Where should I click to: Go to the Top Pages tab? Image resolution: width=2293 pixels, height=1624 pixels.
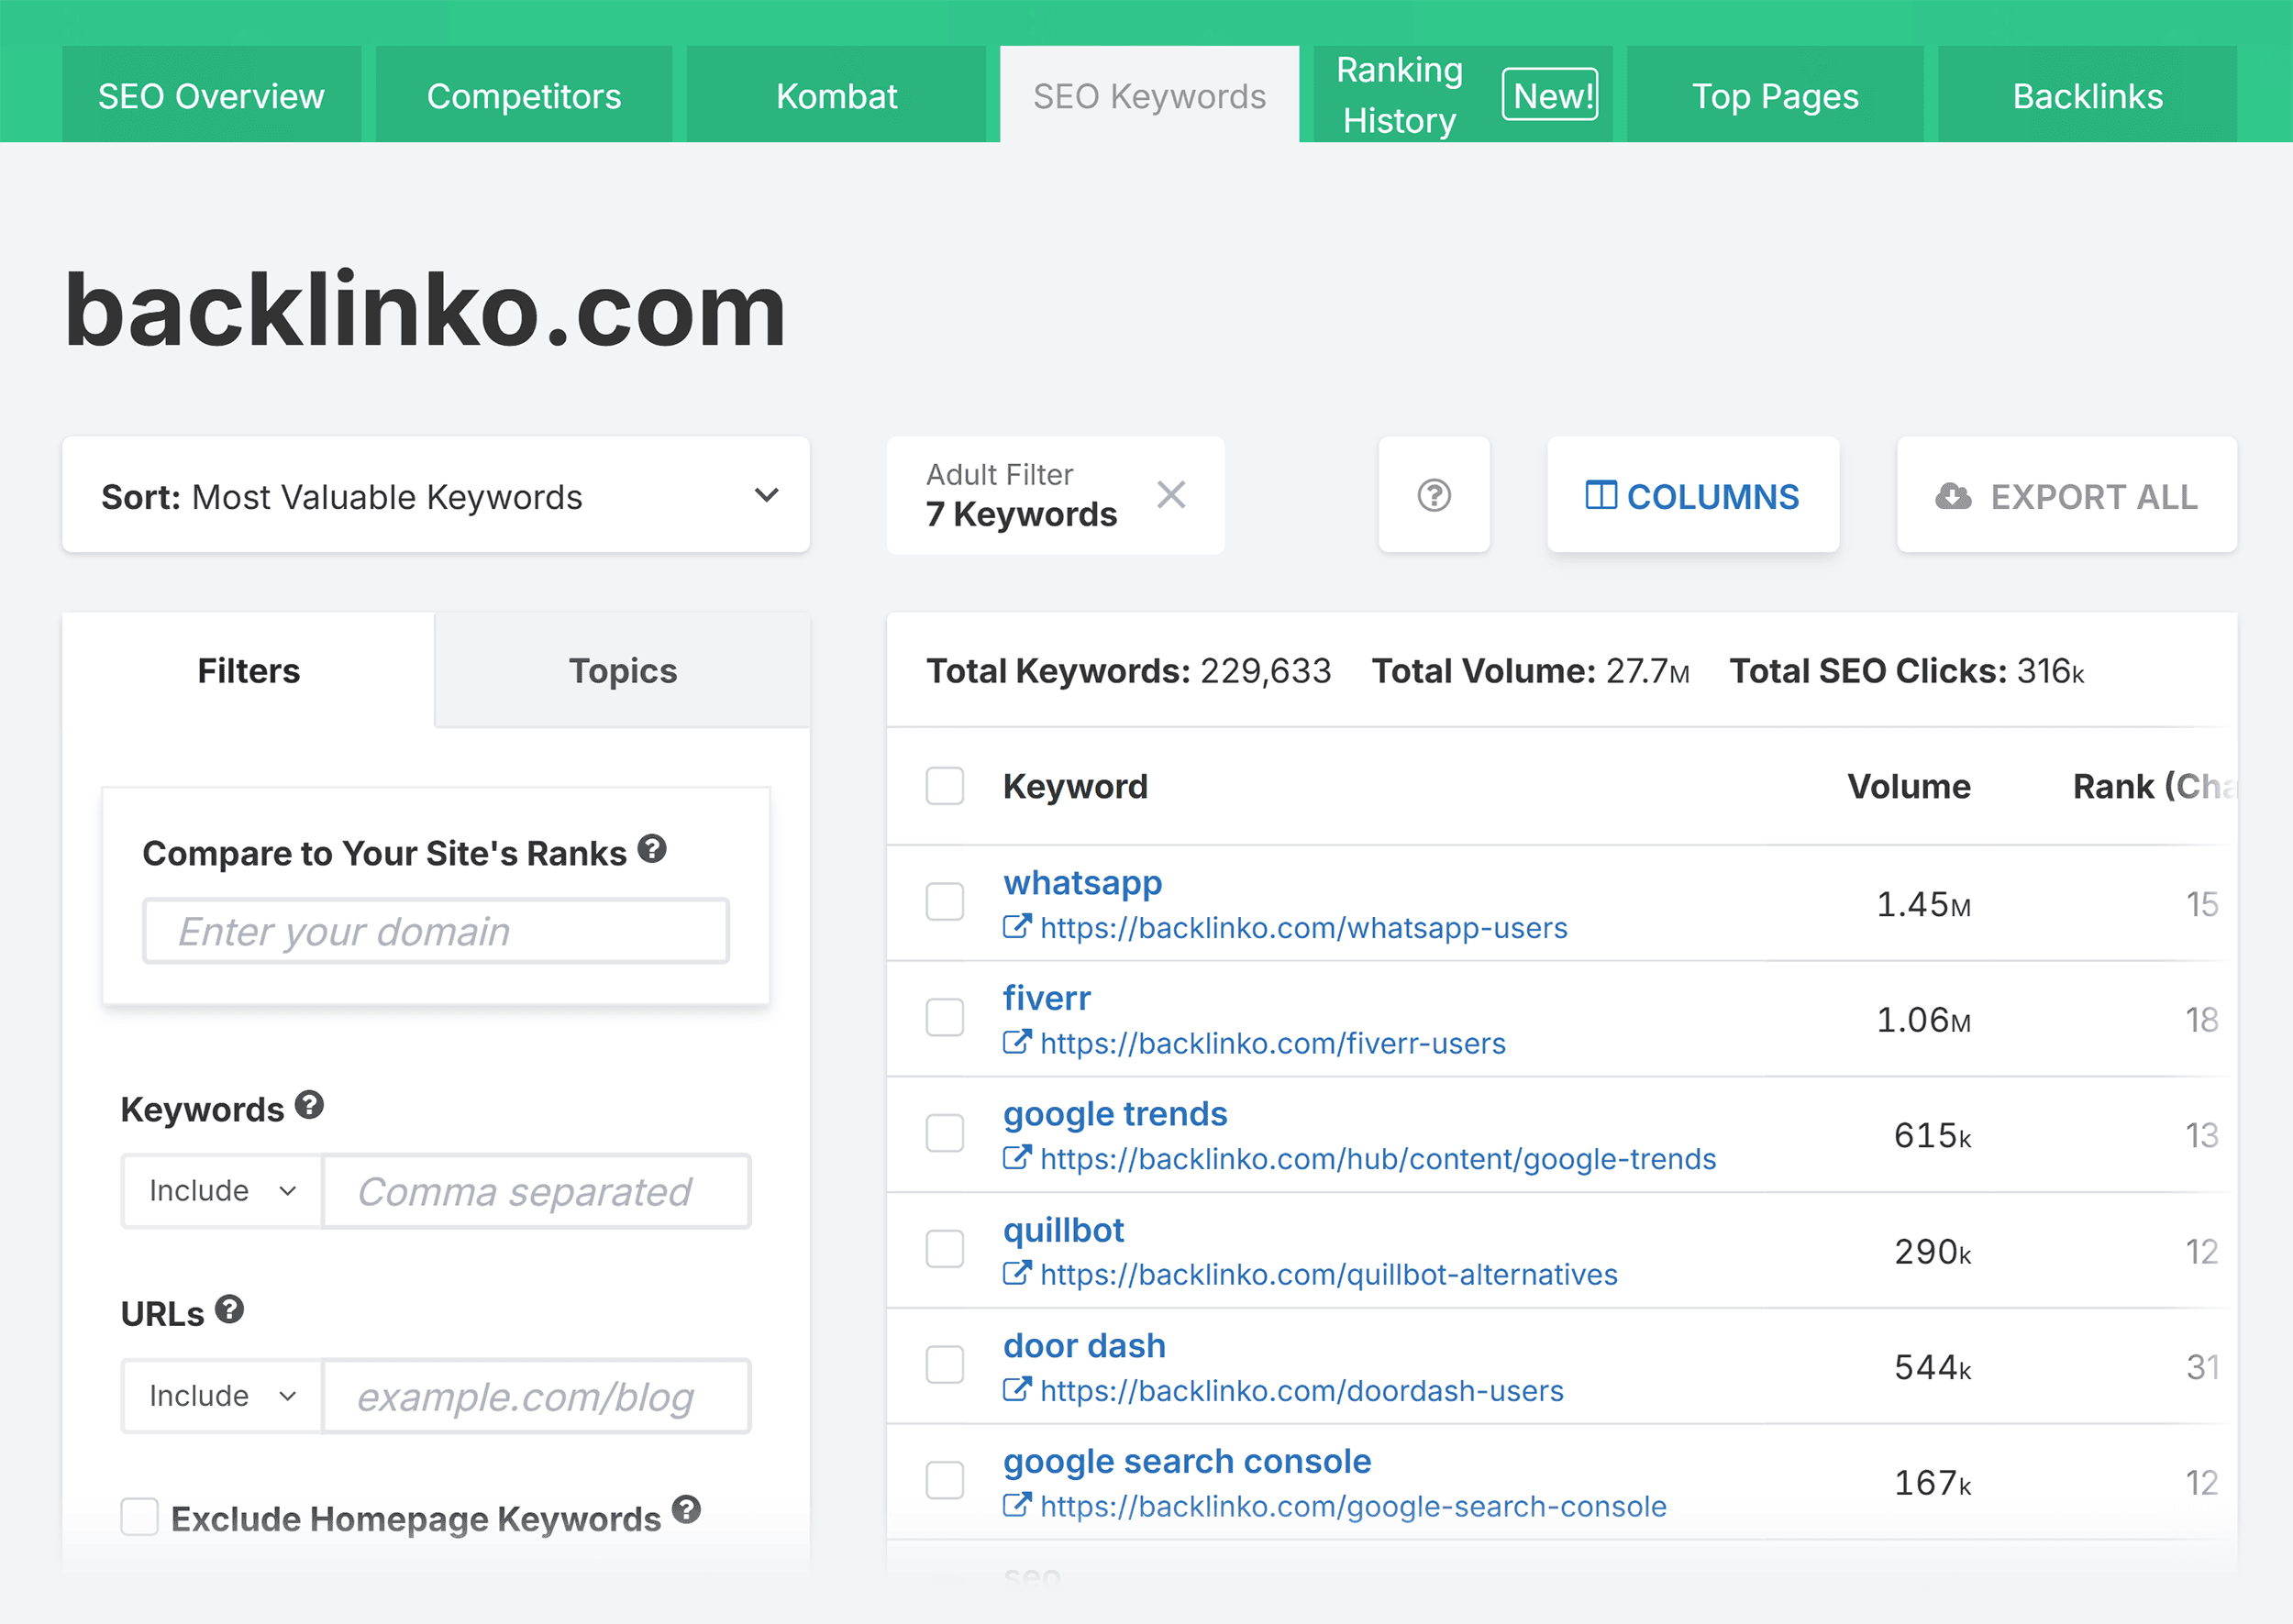pos(1775,95)
